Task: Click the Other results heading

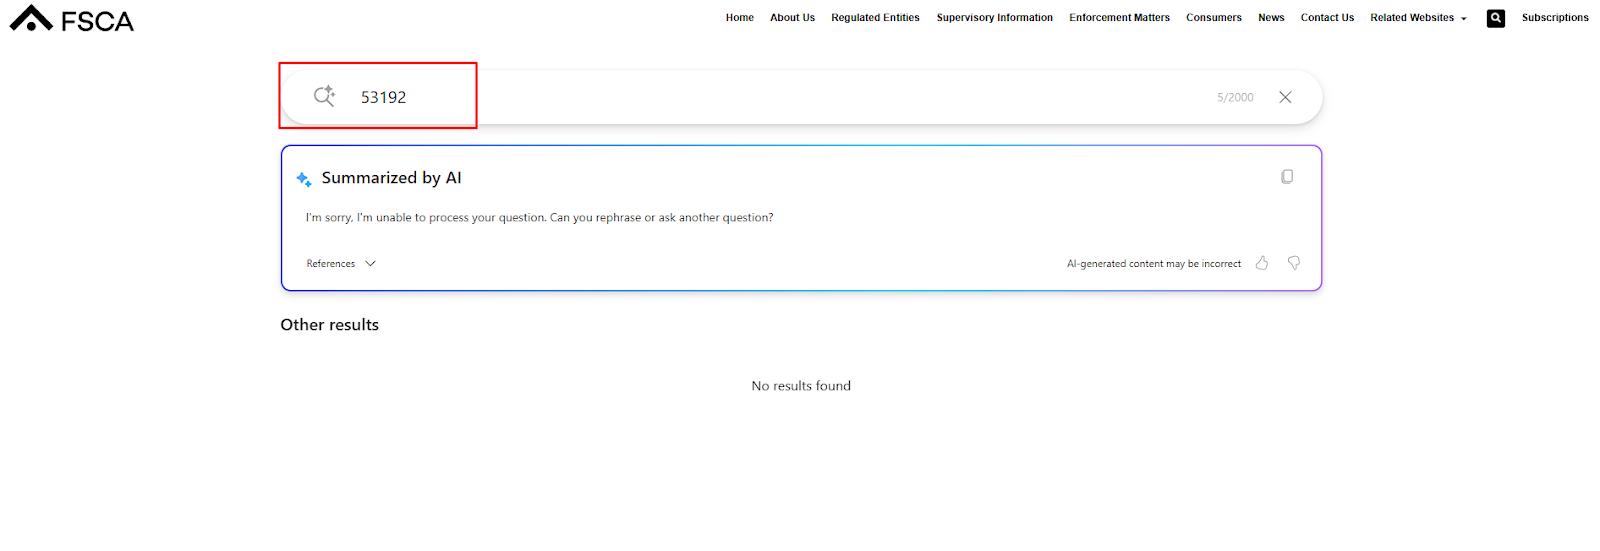Action: [x=329, y=325]
